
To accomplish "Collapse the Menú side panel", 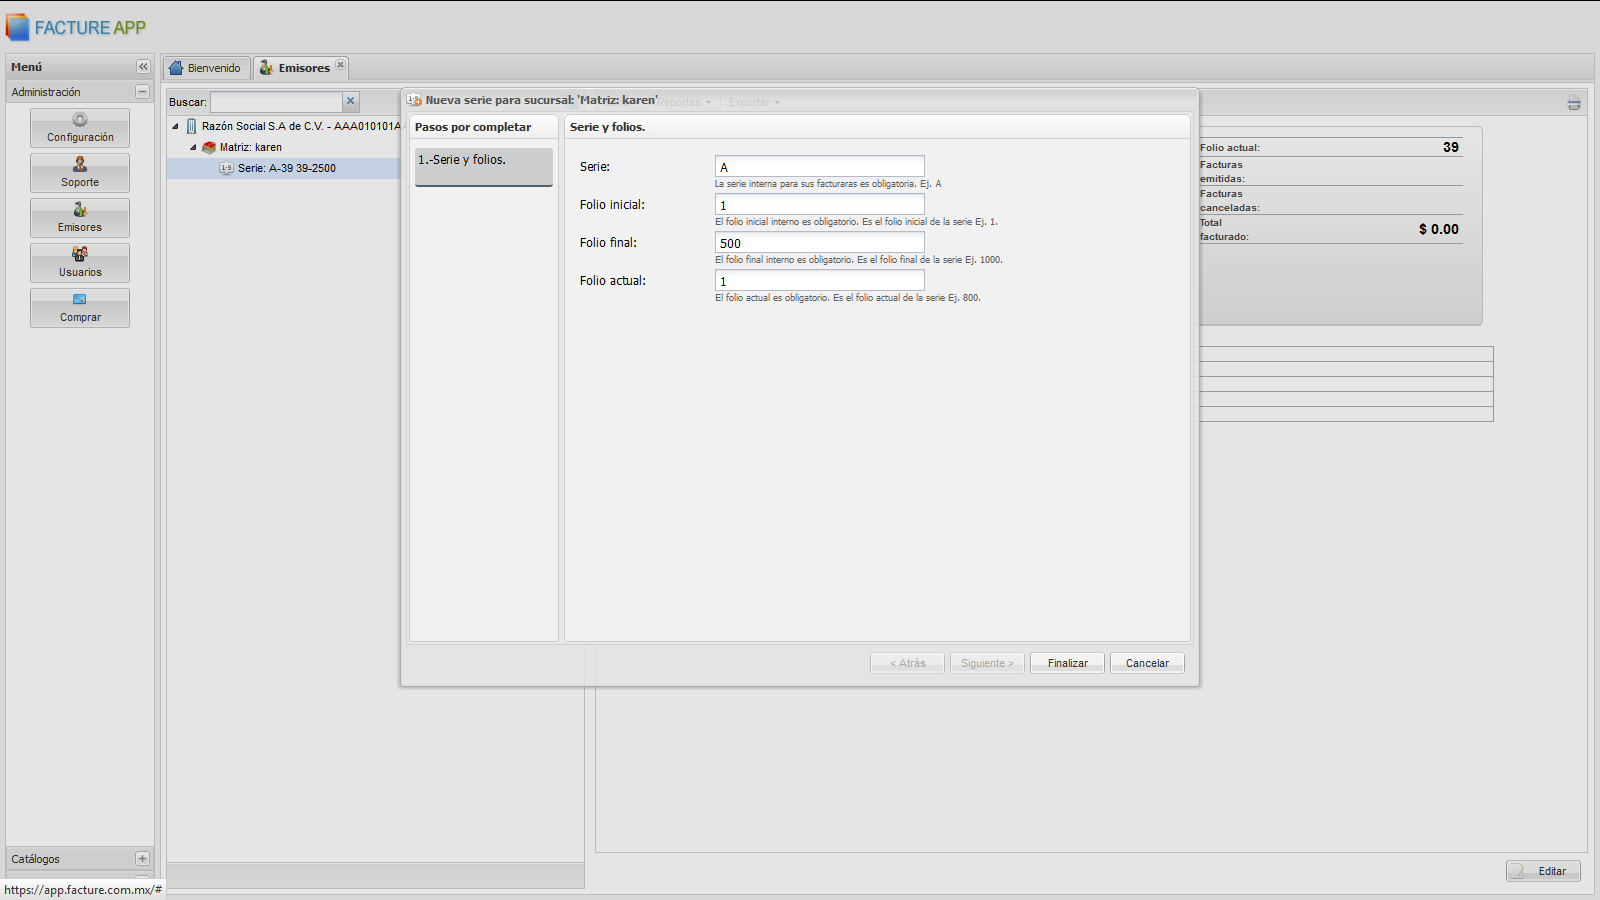I will [143, 66].
